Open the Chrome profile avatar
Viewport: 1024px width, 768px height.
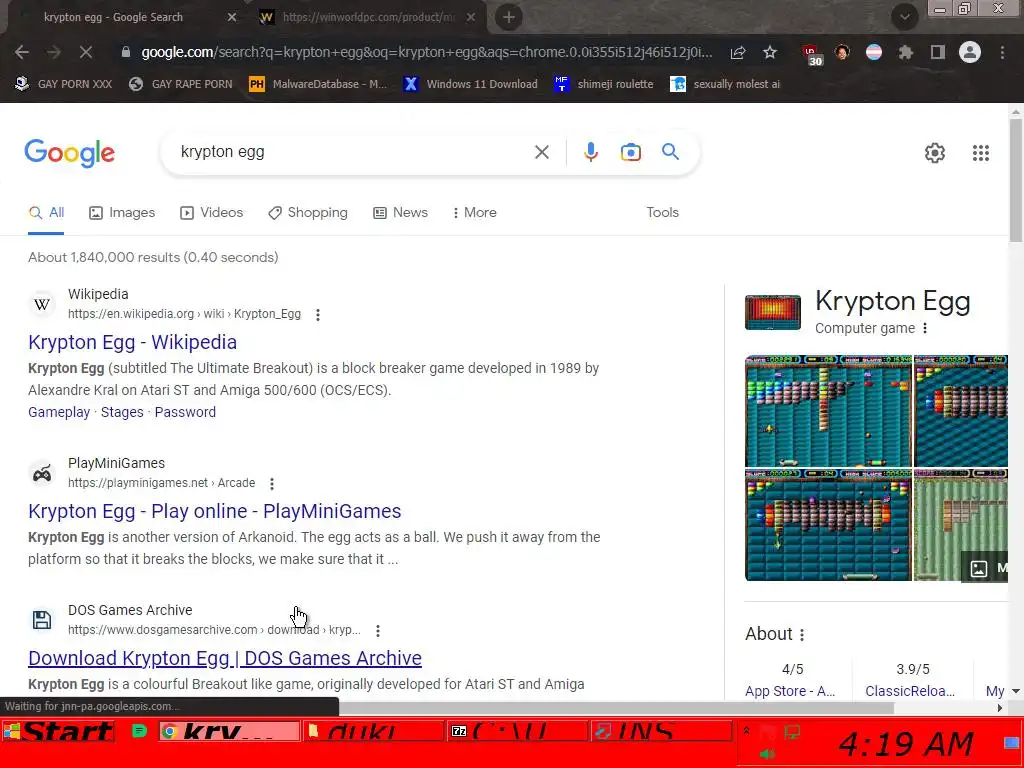[x=970, y=52]
